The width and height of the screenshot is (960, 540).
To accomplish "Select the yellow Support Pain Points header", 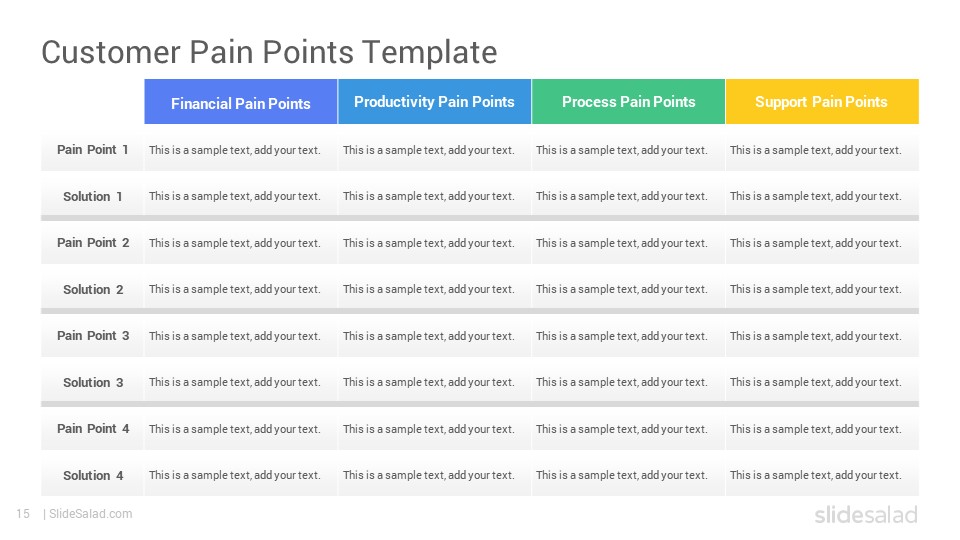I will [x=822, y=102].
